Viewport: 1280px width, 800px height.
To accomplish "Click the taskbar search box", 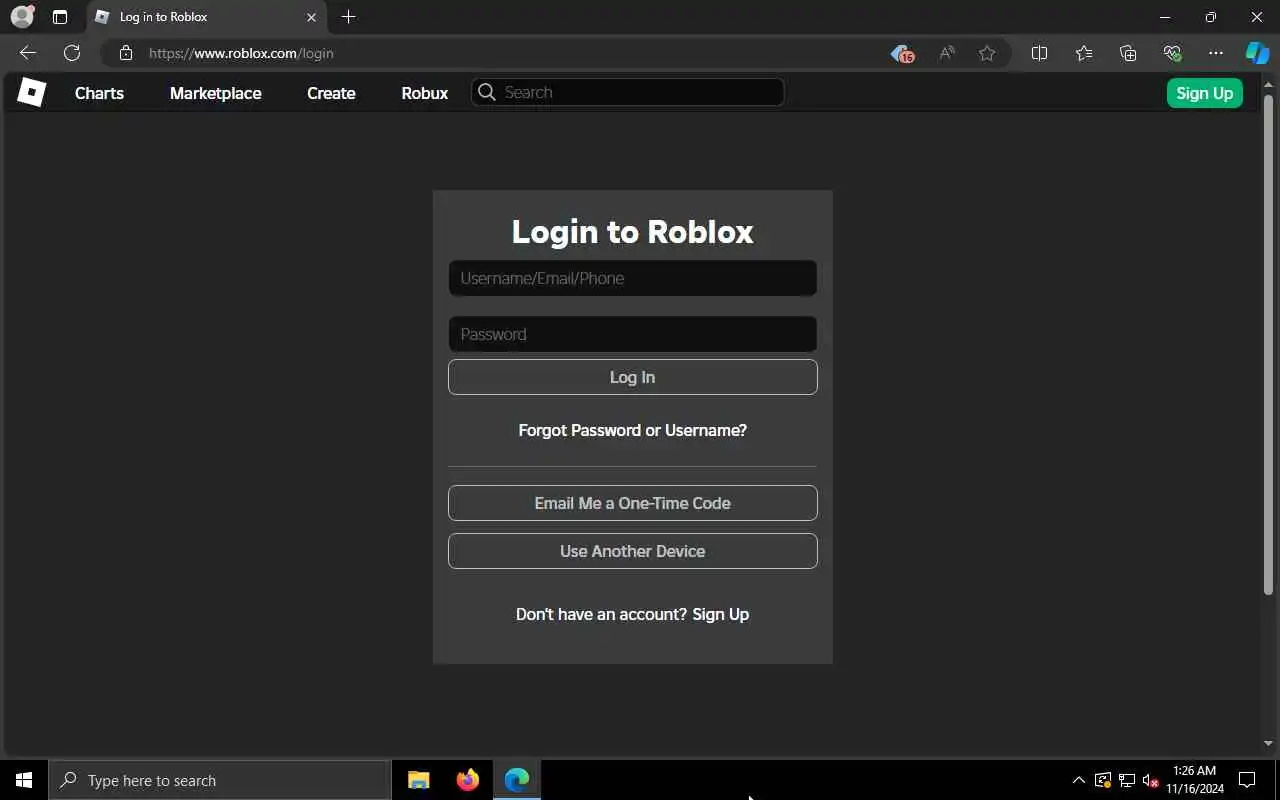I will (220, 780).
